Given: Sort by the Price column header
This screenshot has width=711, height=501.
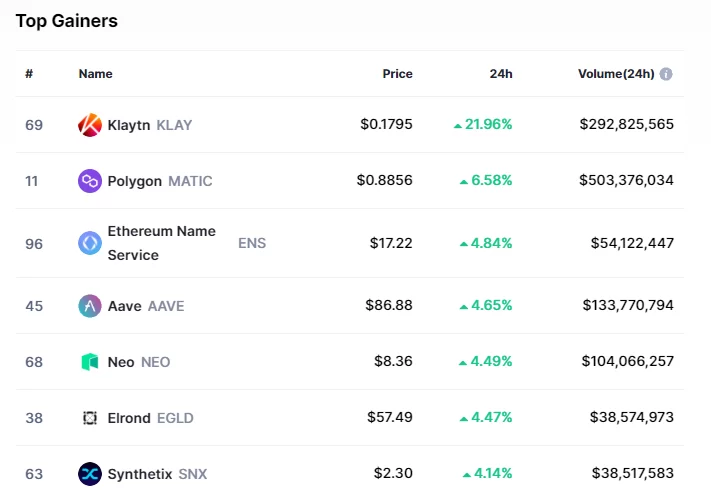Looking at the screenshot, I should click(x=397, y=74).
